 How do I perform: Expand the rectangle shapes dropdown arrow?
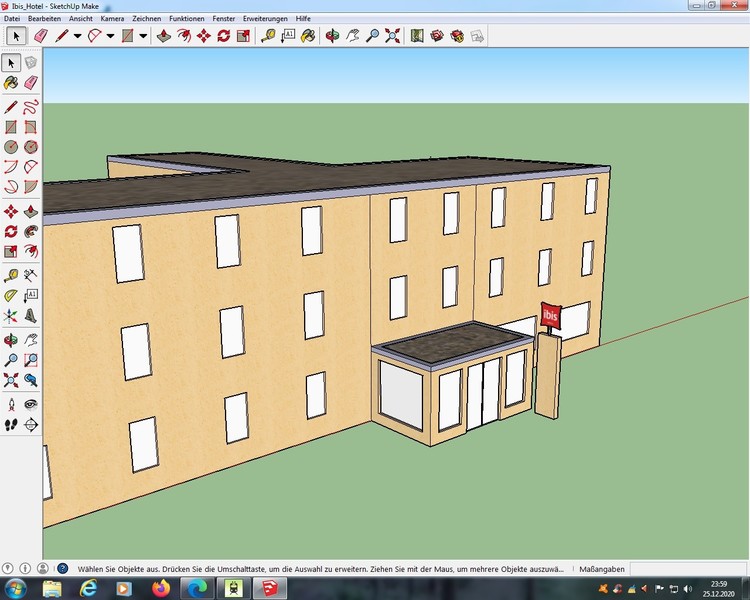click(x=143, y=36)
